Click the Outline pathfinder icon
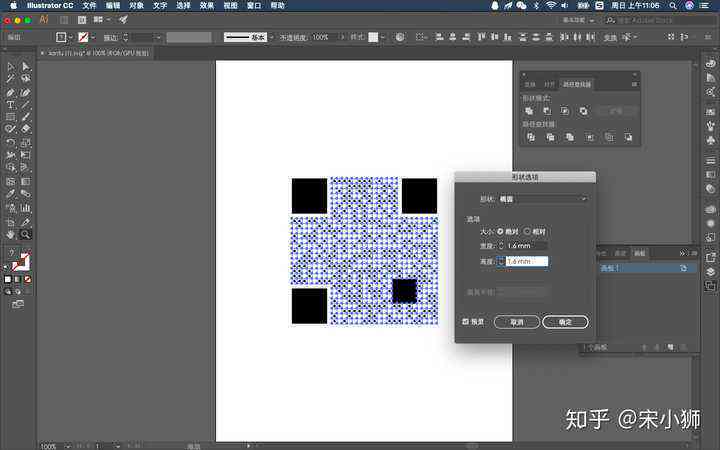 pos(609,137)
